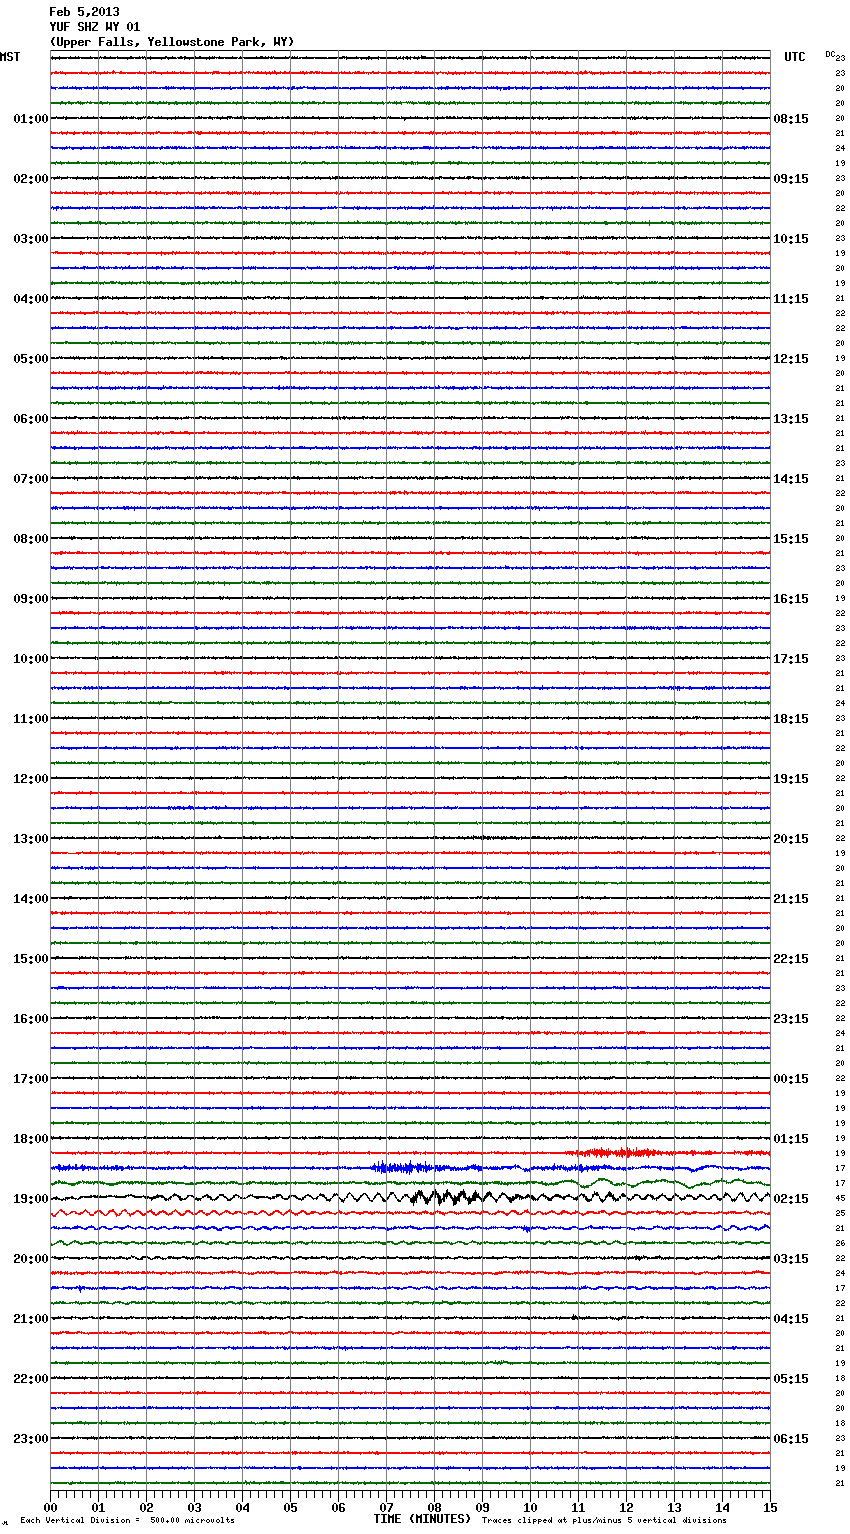Click minute tick label "08" on the time axis
Image resolution: width=850 pixels, height=1534 pixels.
434,1507
